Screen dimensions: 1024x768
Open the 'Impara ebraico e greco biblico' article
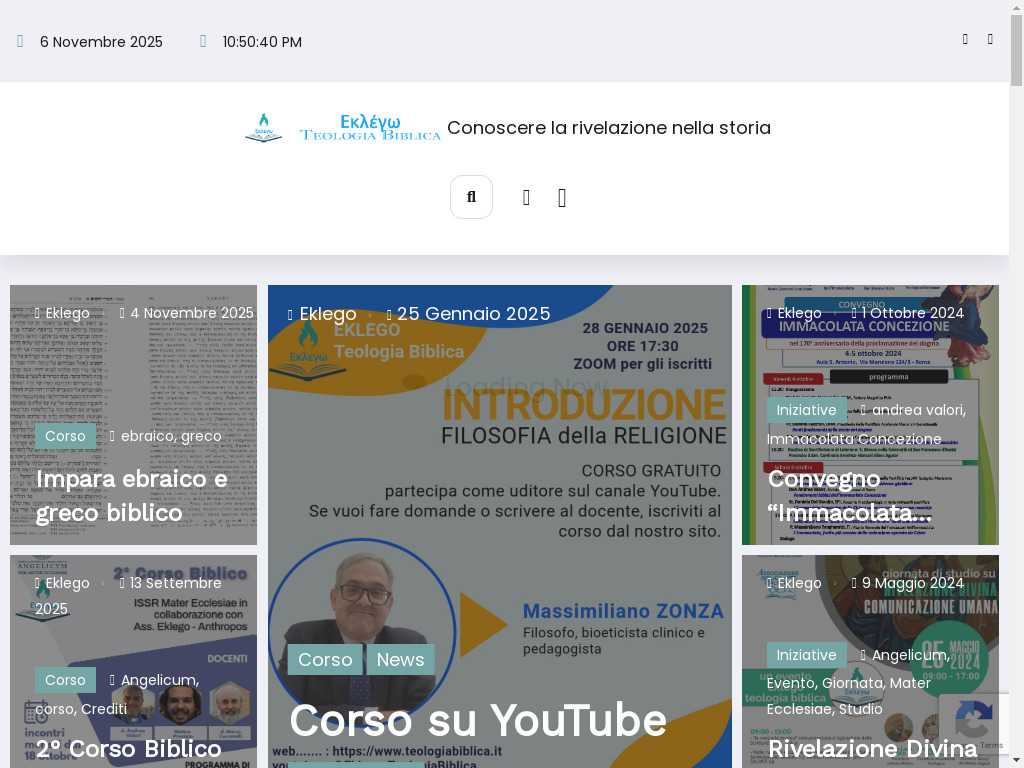pyautogui.click(x=132, y=496)
